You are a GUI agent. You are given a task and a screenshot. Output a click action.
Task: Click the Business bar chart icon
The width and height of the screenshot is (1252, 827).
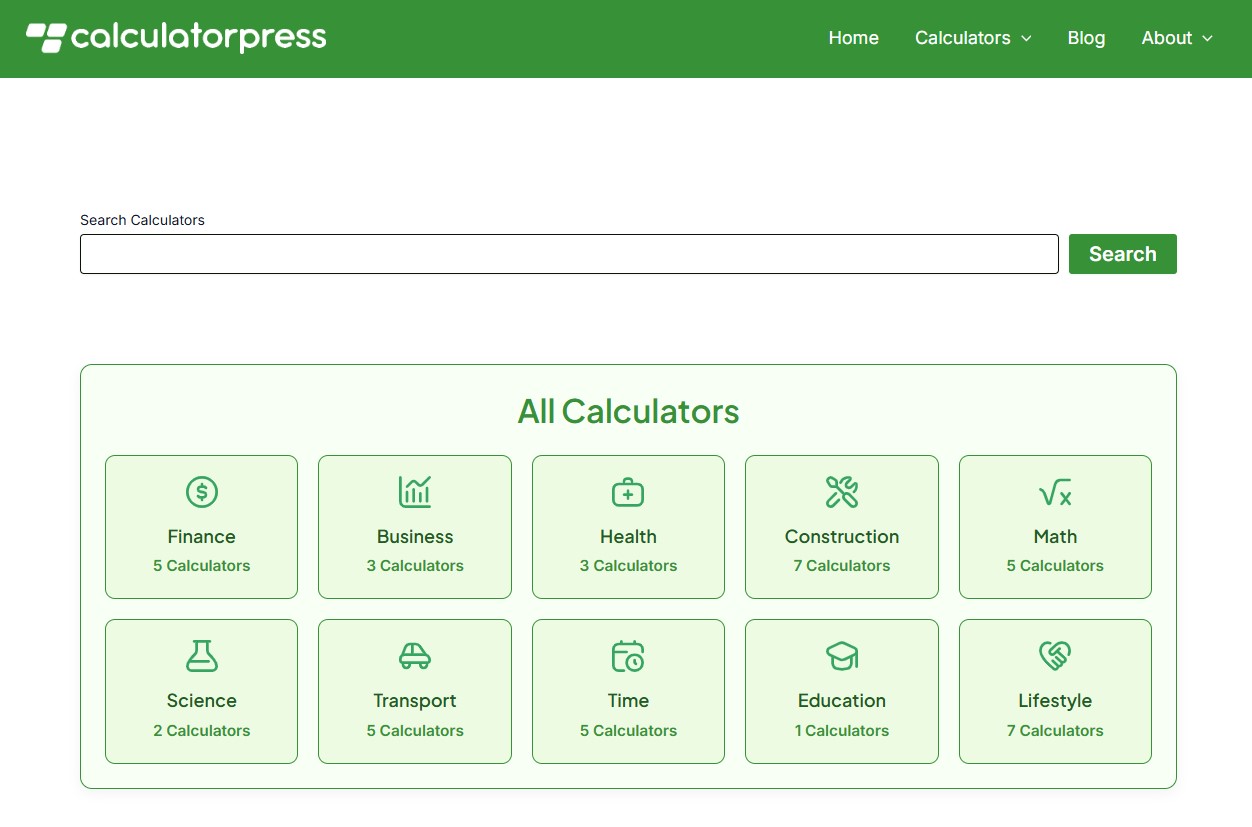coord(415,492)
